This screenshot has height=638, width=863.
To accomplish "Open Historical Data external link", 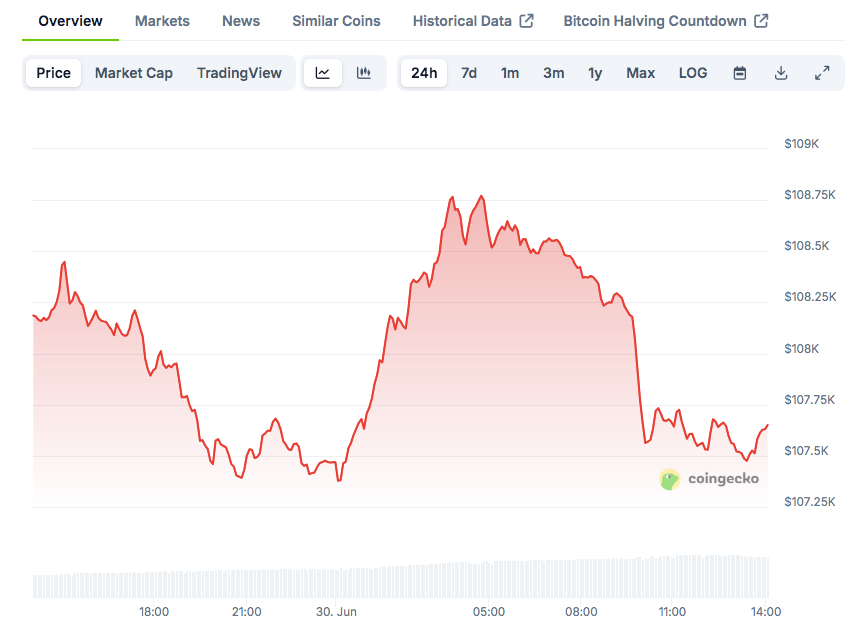I will tap(472, 21).
